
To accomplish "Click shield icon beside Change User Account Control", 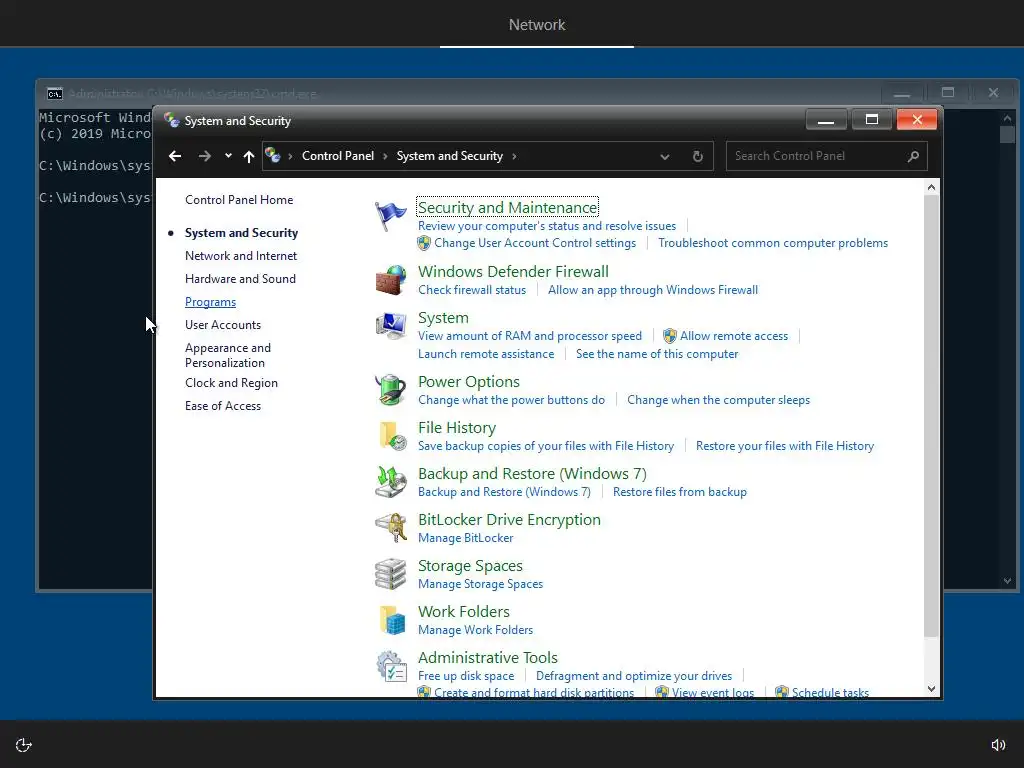I will pyautogui.click(x=424, y=243).
